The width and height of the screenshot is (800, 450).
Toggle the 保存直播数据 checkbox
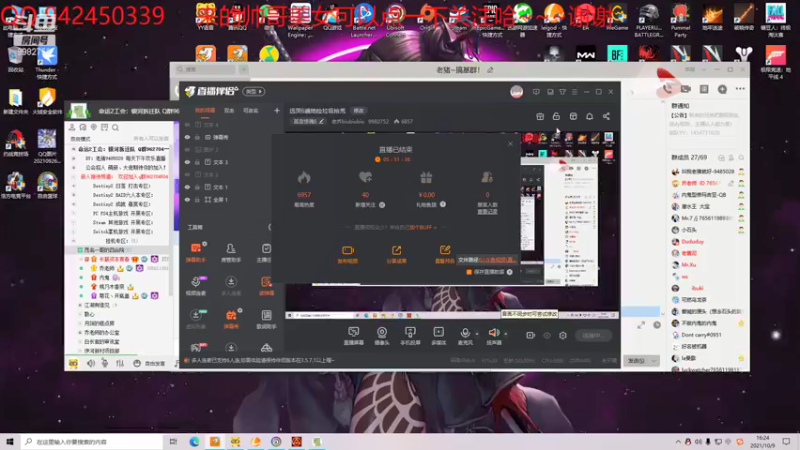pos(469,272)
